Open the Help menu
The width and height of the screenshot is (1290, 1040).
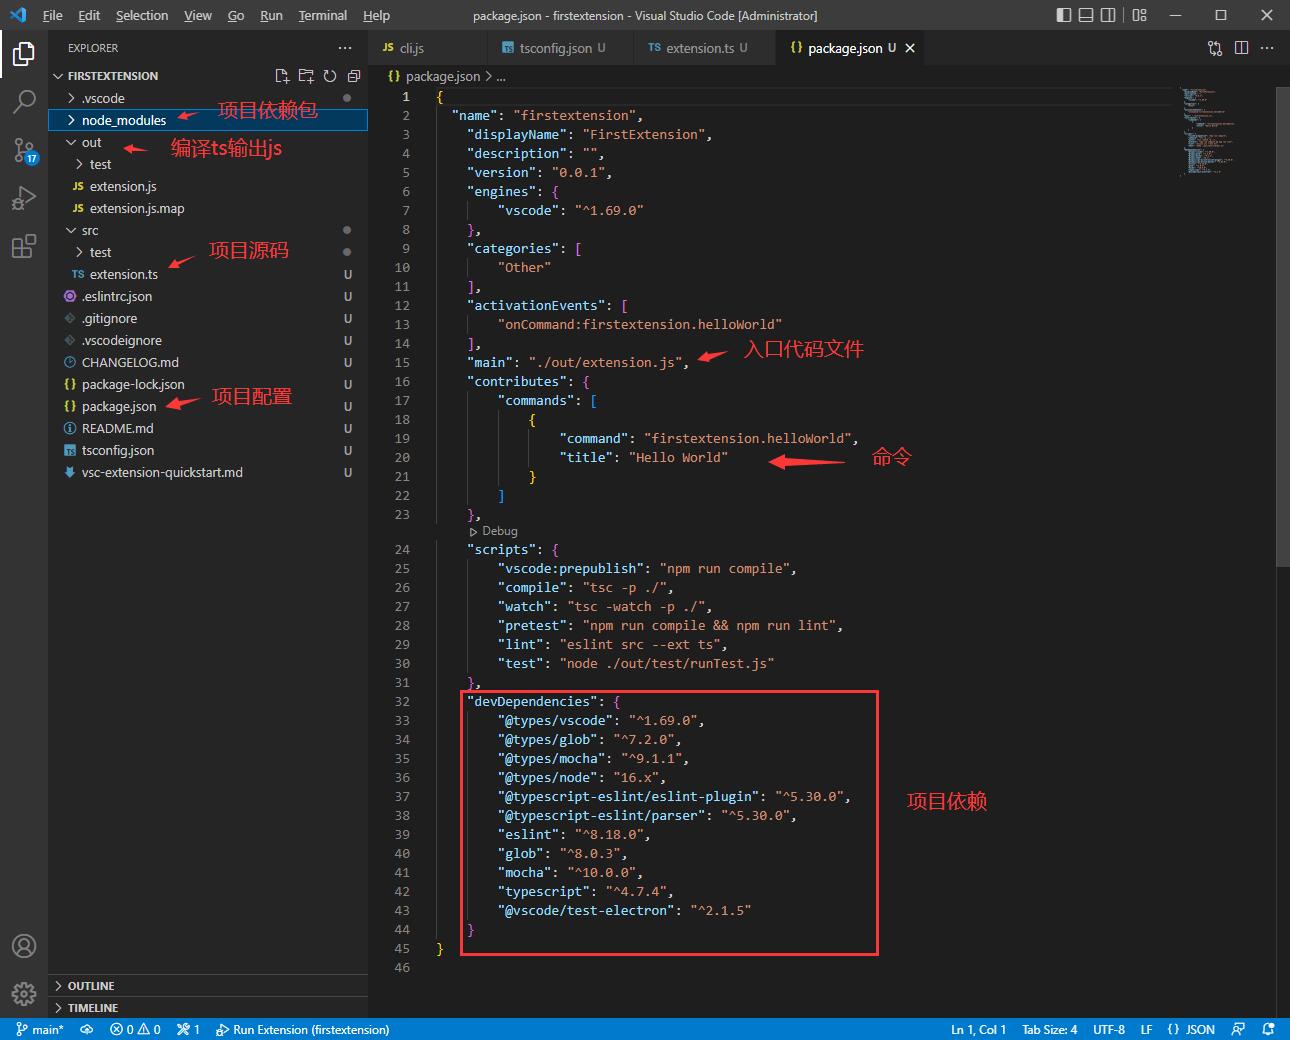[376, 15]
